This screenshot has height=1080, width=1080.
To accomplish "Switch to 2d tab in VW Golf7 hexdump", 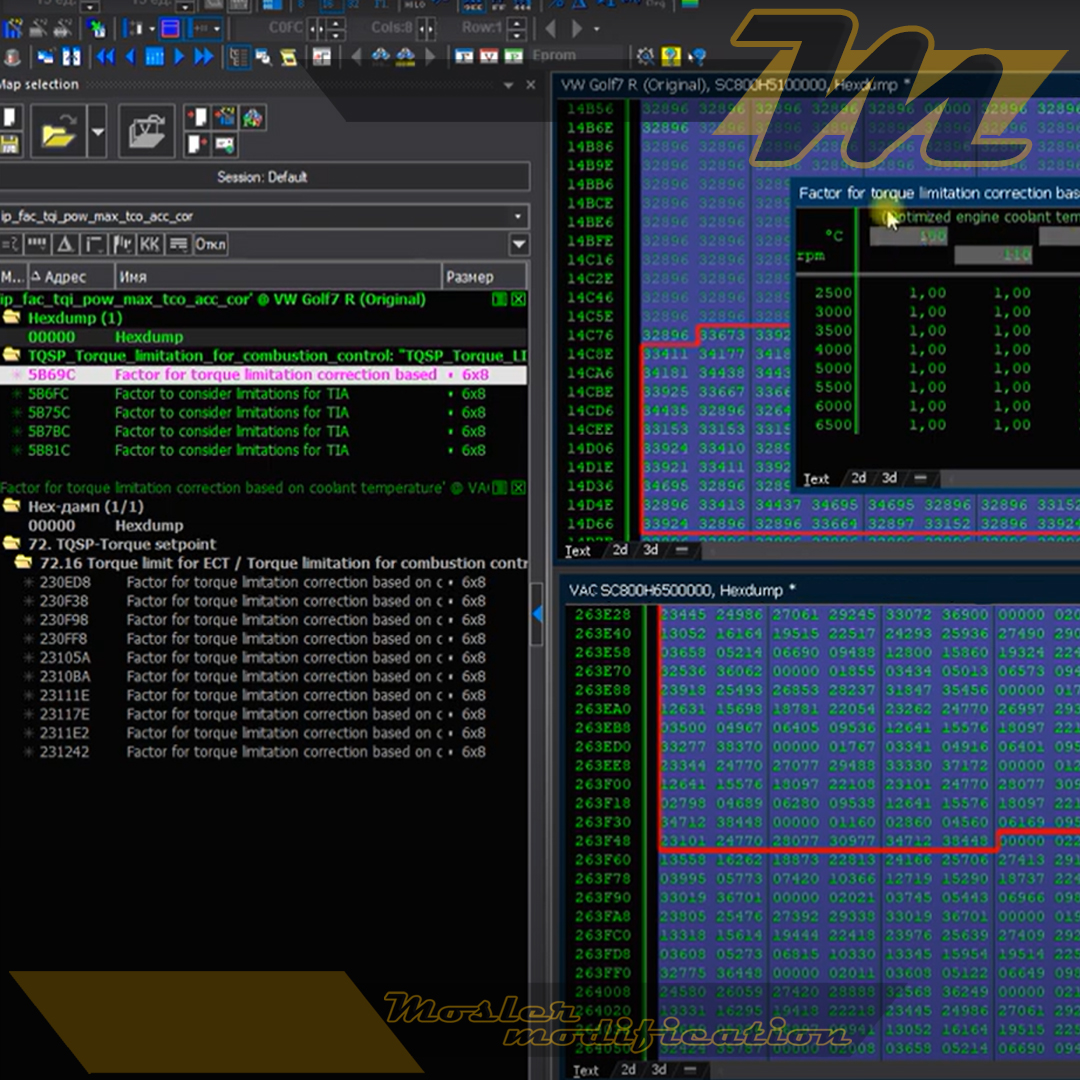I will [620, 550].
